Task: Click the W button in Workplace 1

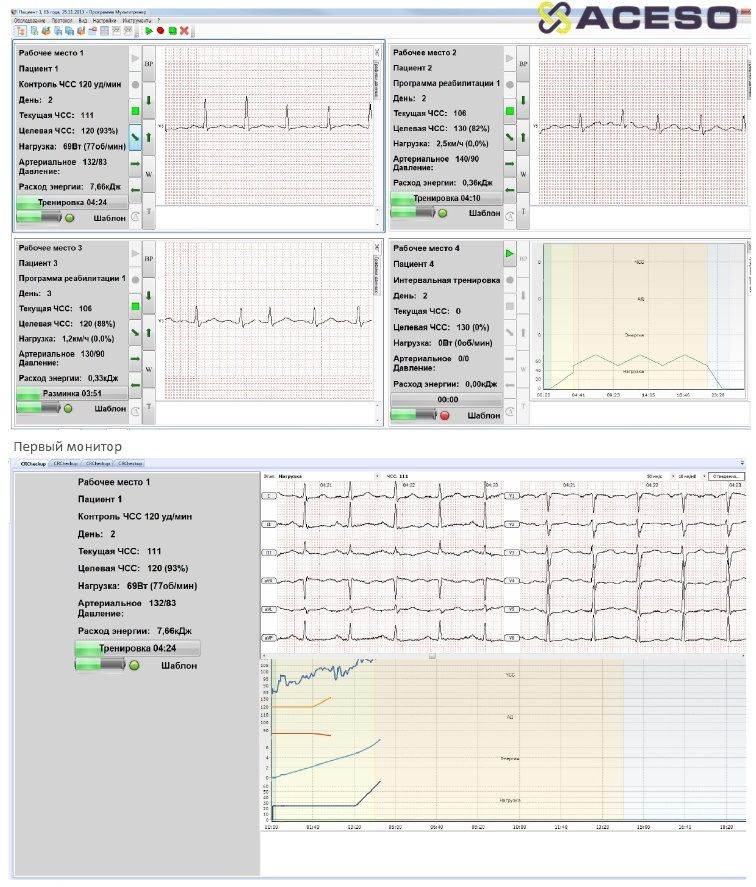Action: pyautogui.click(x=148, y=173)
